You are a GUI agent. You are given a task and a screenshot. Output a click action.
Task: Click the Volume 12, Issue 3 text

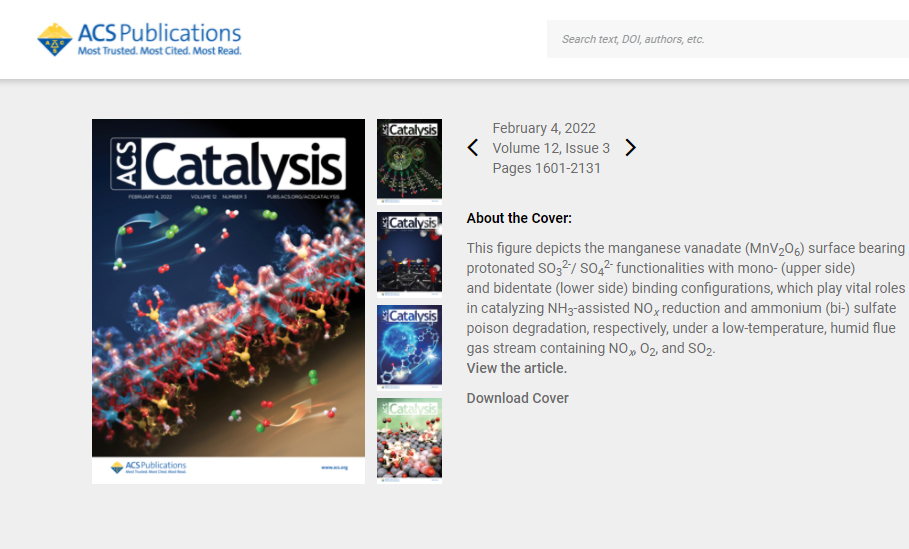pyautogui.click(x=551, y=148)
